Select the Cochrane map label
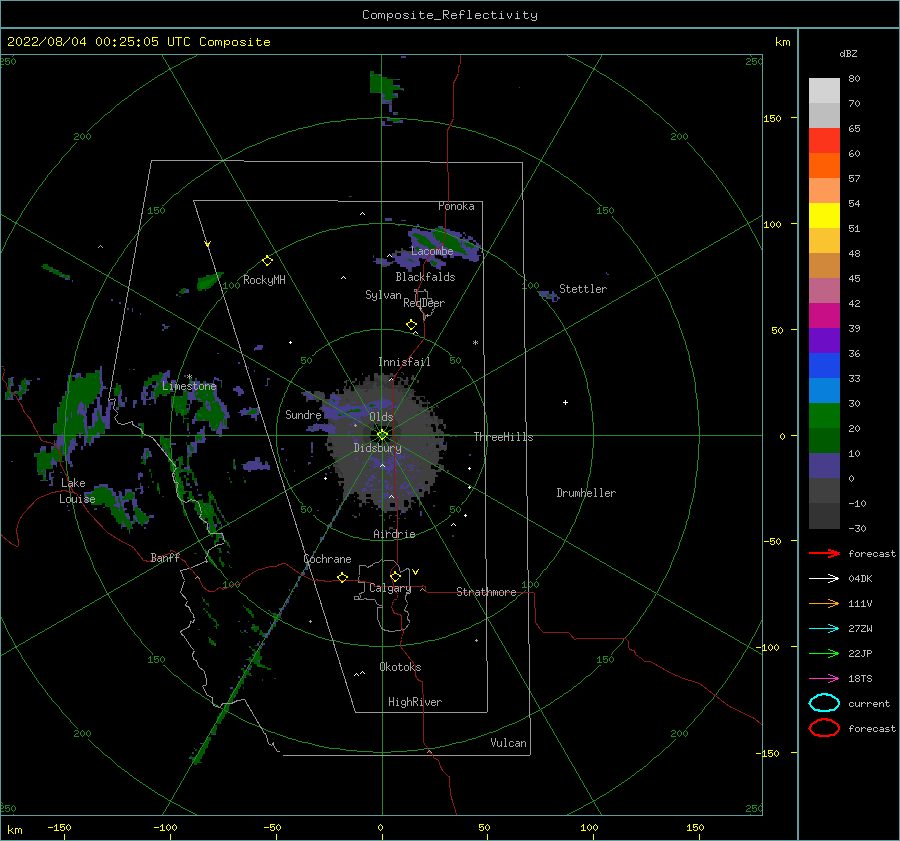Viewport: 900px width, 841px height. click(x=327, y=559)
